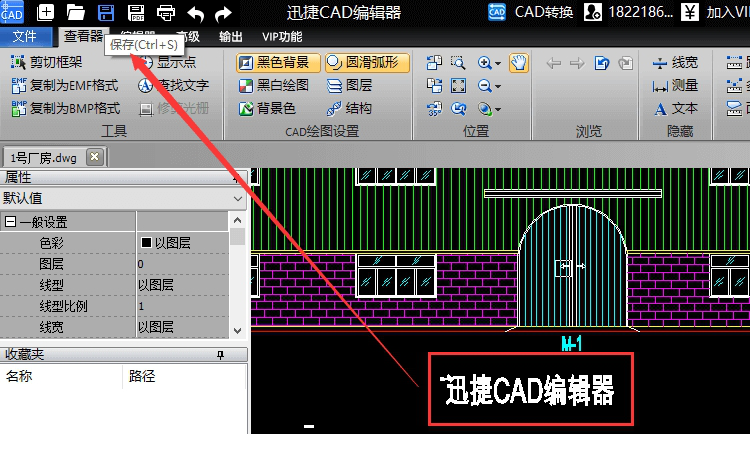The image size is (750, 451).
Task: Redo the last action
Action: [223, 13]
